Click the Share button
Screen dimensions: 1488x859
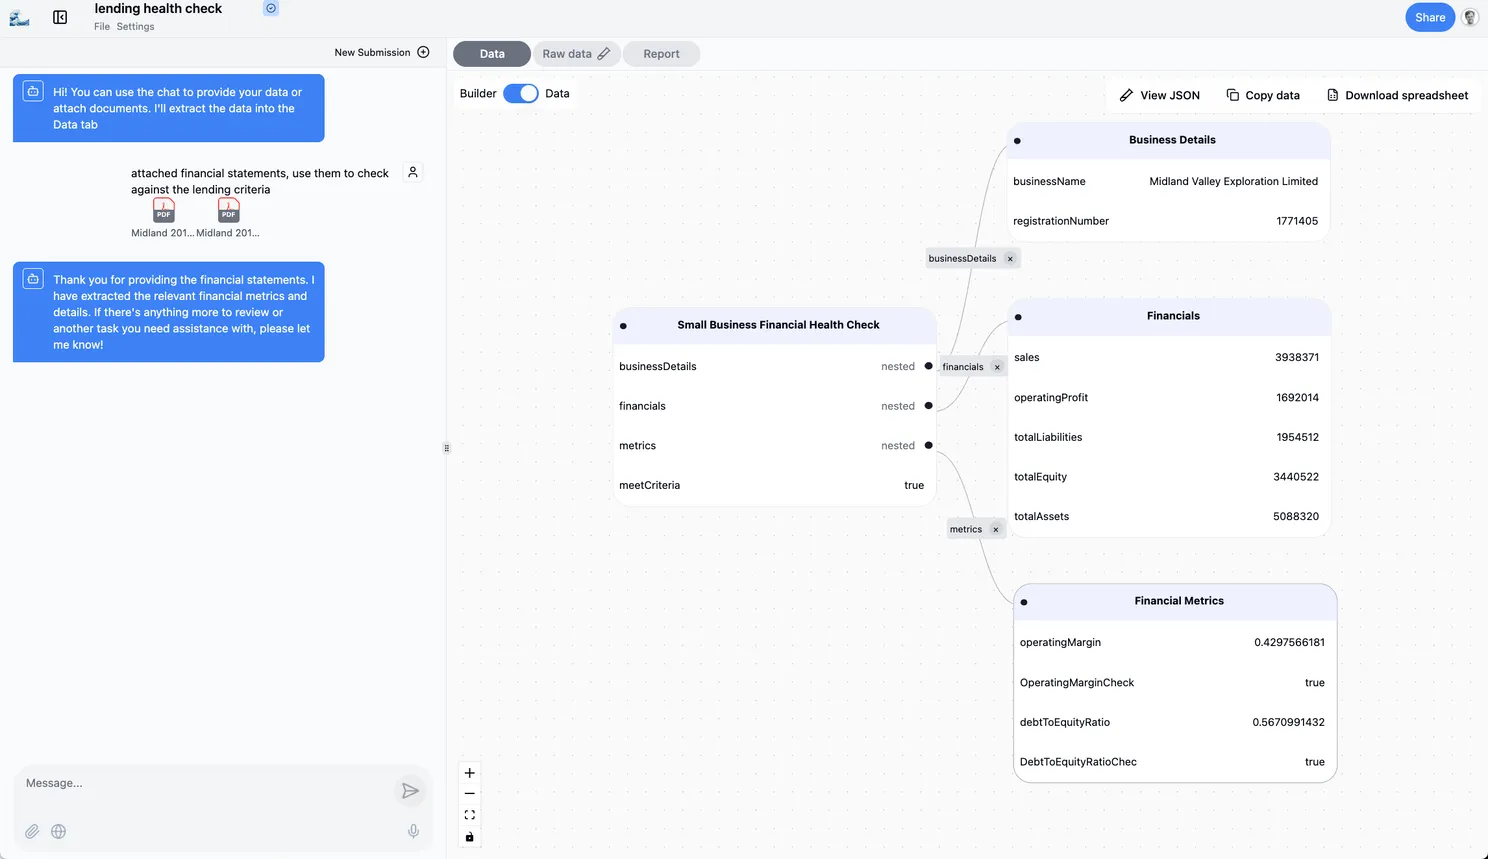pos(1429,17)
